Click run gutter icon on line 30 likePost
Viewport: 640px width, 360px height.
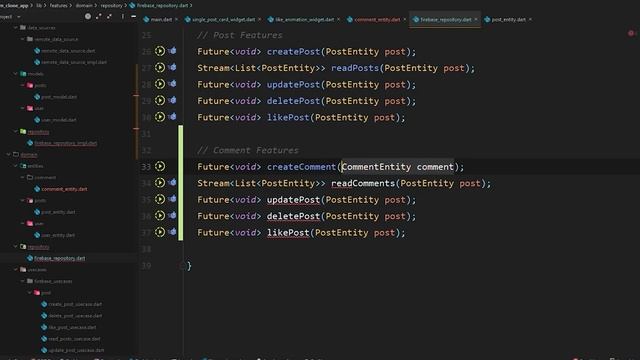160,117
